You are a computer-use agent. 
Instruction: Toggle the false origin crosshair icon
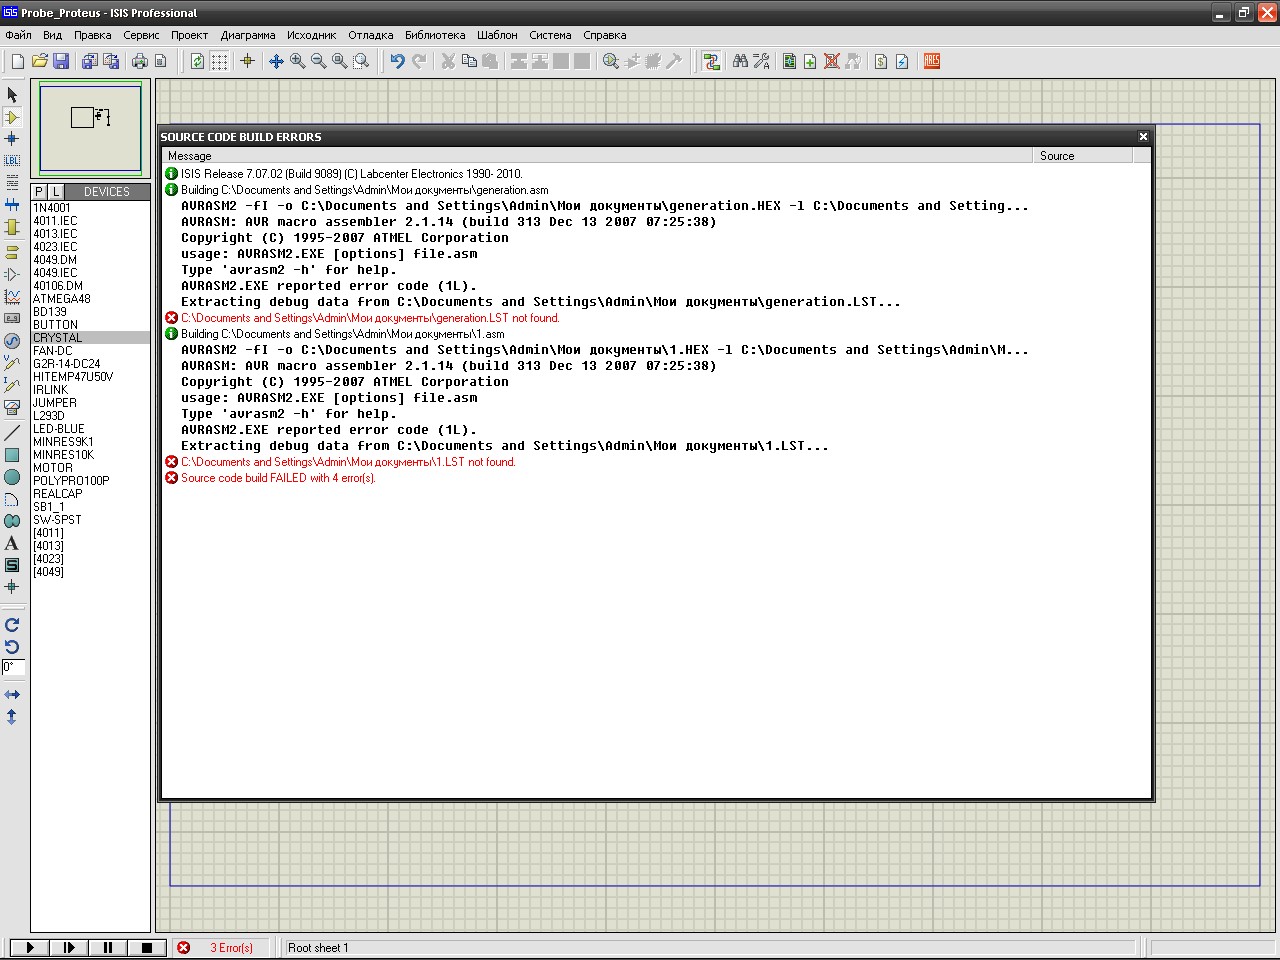click(x=247, y=62)
